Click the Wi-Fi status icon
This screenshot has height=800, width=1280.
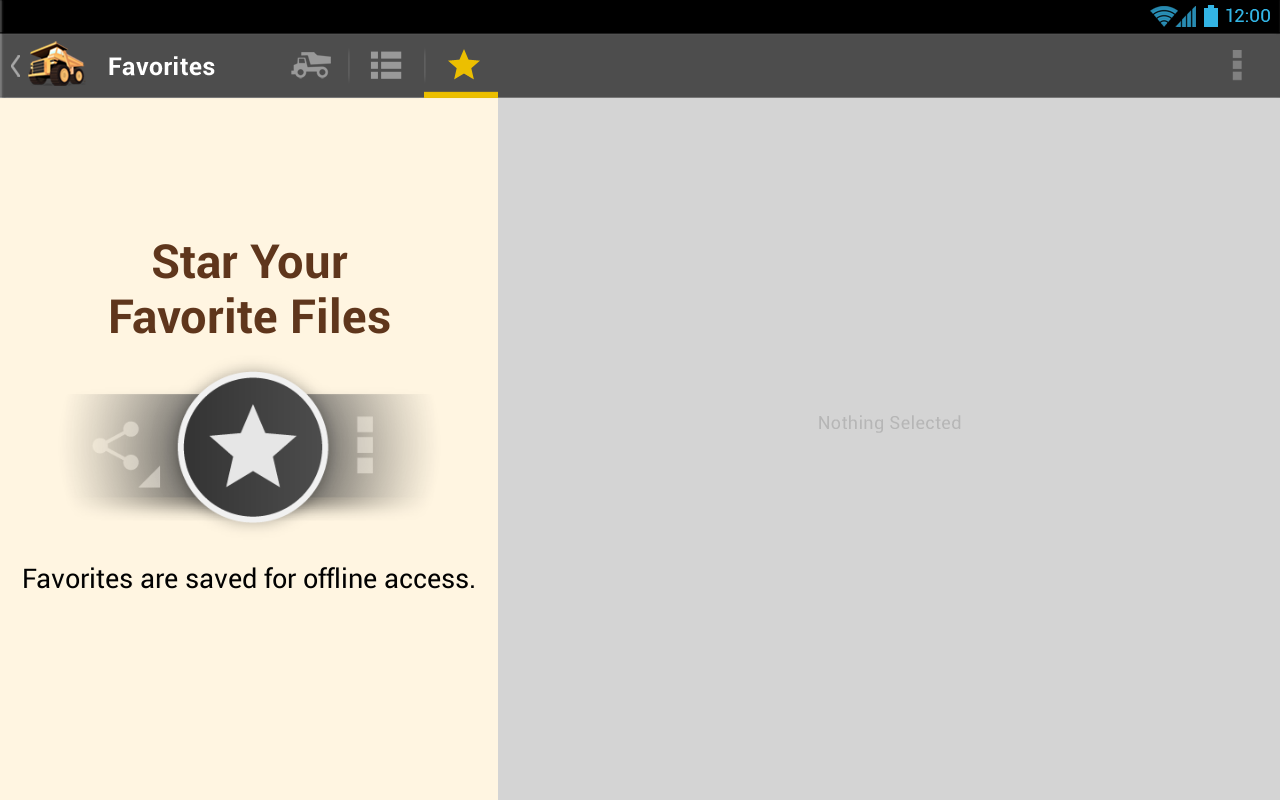[1163, 16]
